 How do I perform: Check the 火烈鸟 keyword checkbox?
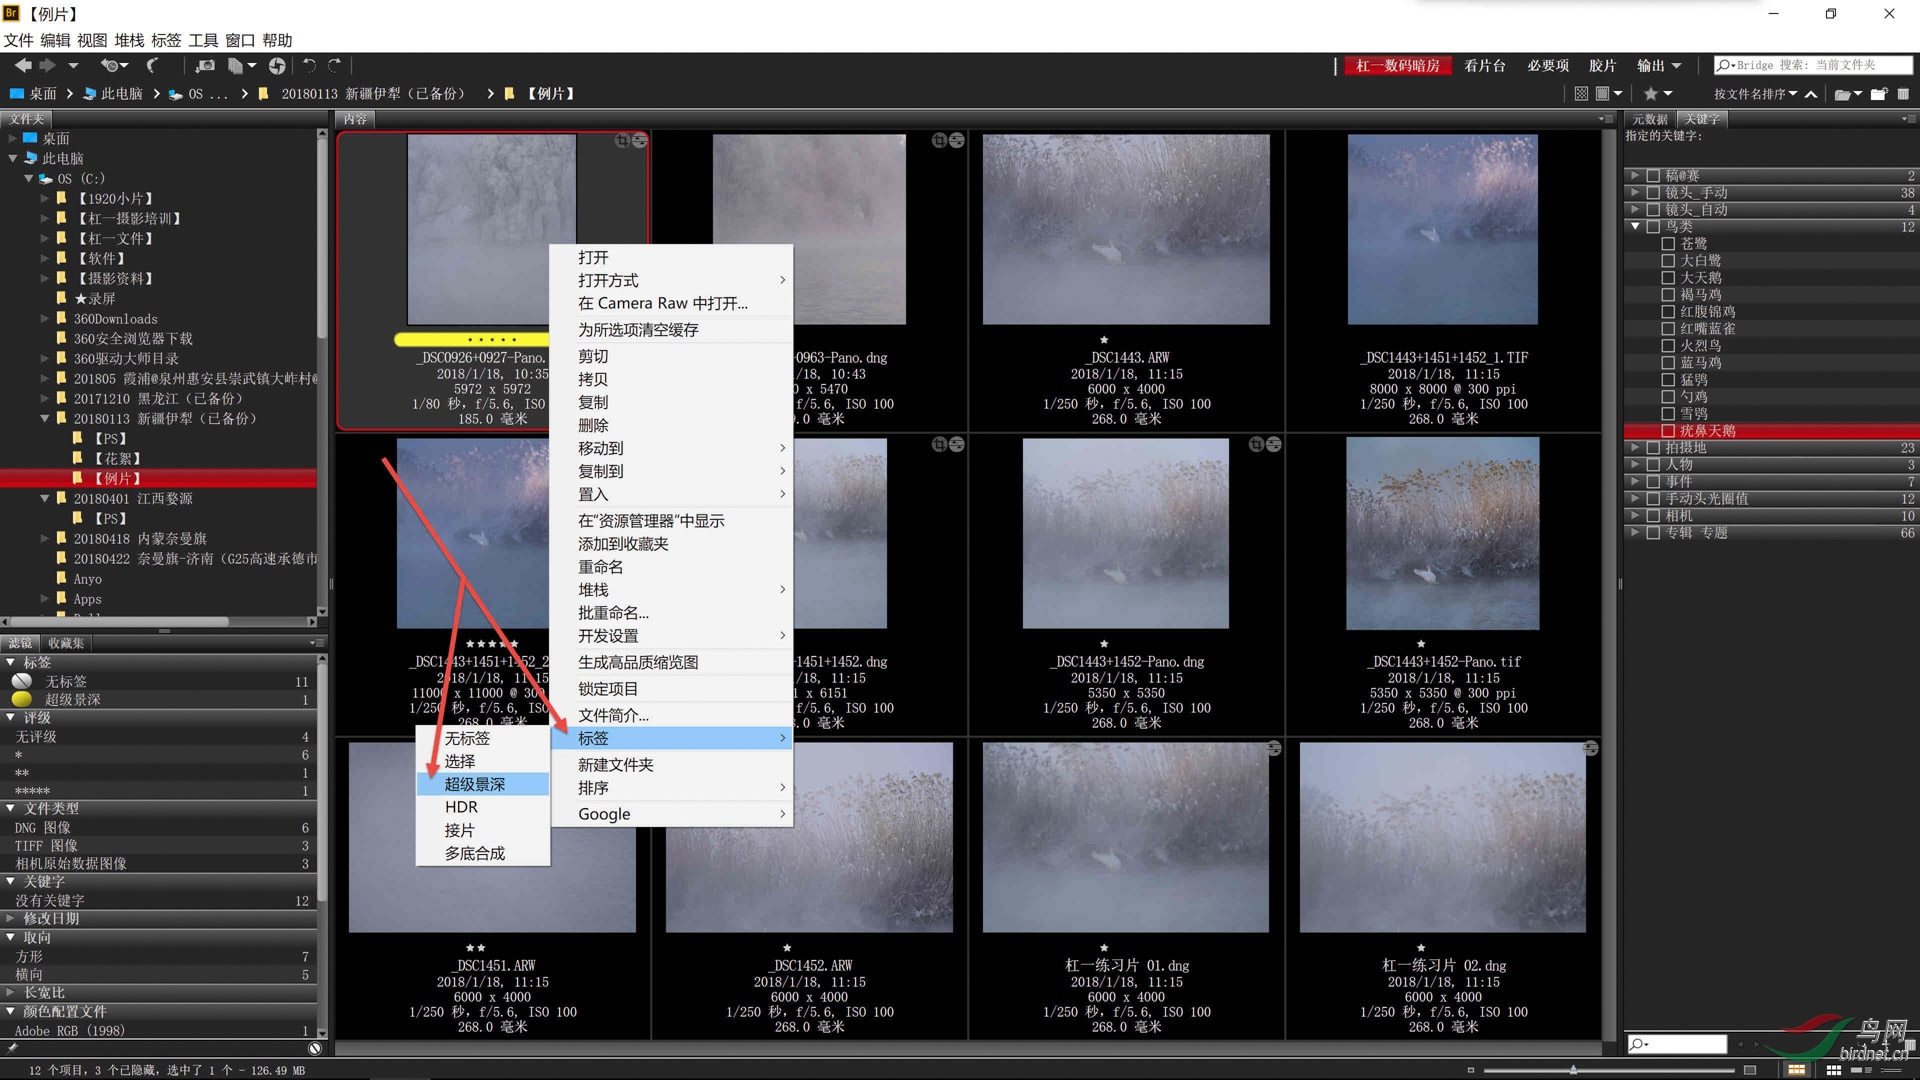pyautogui.click(x=1668, y=346)
